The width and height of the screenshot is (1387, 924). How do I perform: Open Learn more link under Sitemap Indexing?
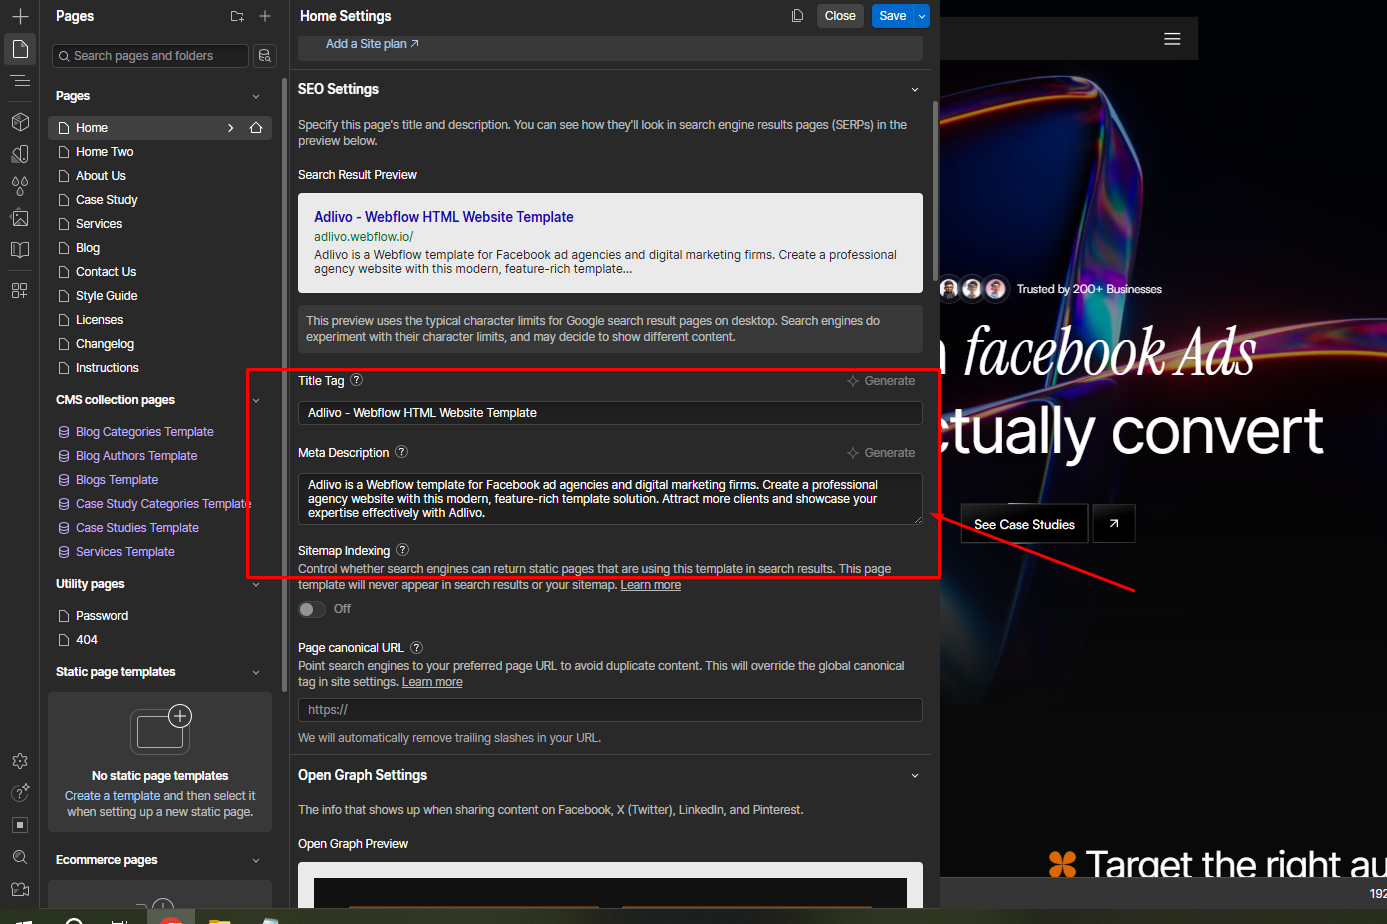coord(651,585)
